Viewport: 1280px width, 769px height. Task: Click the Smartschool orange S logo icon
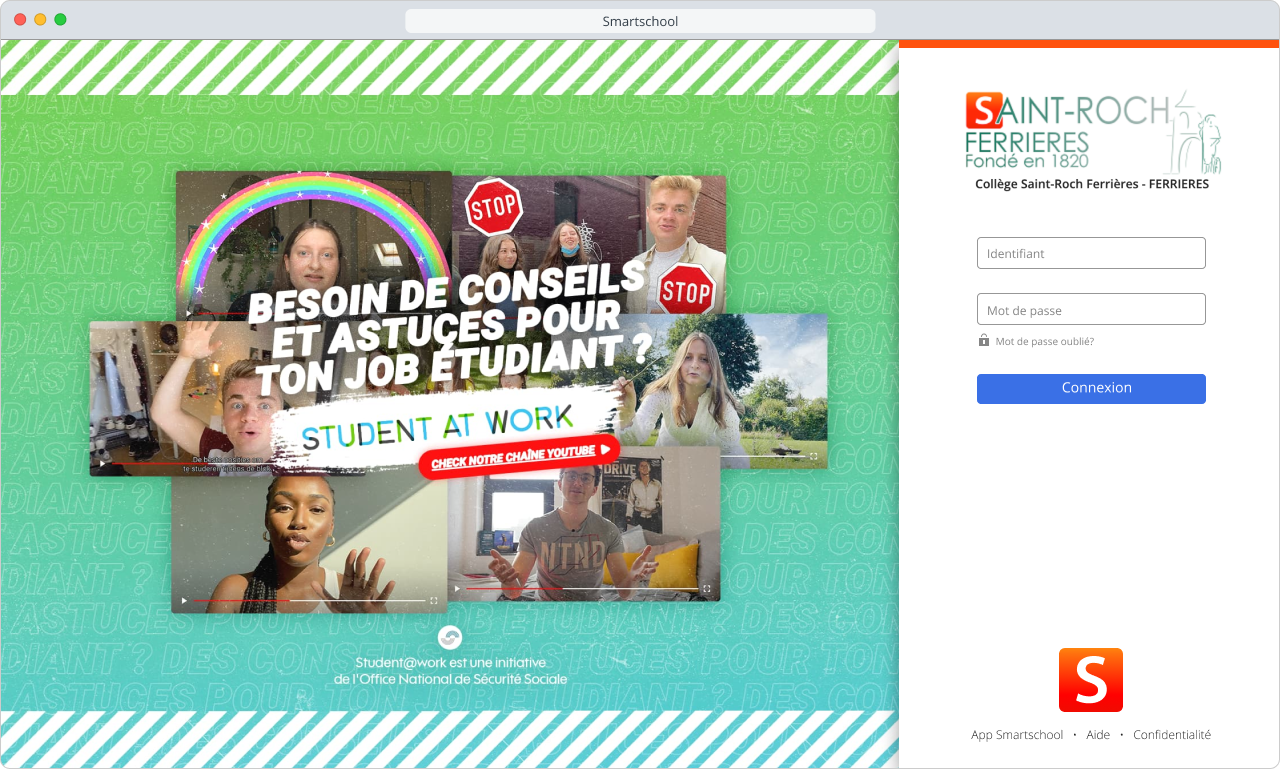click(1091, 680)
